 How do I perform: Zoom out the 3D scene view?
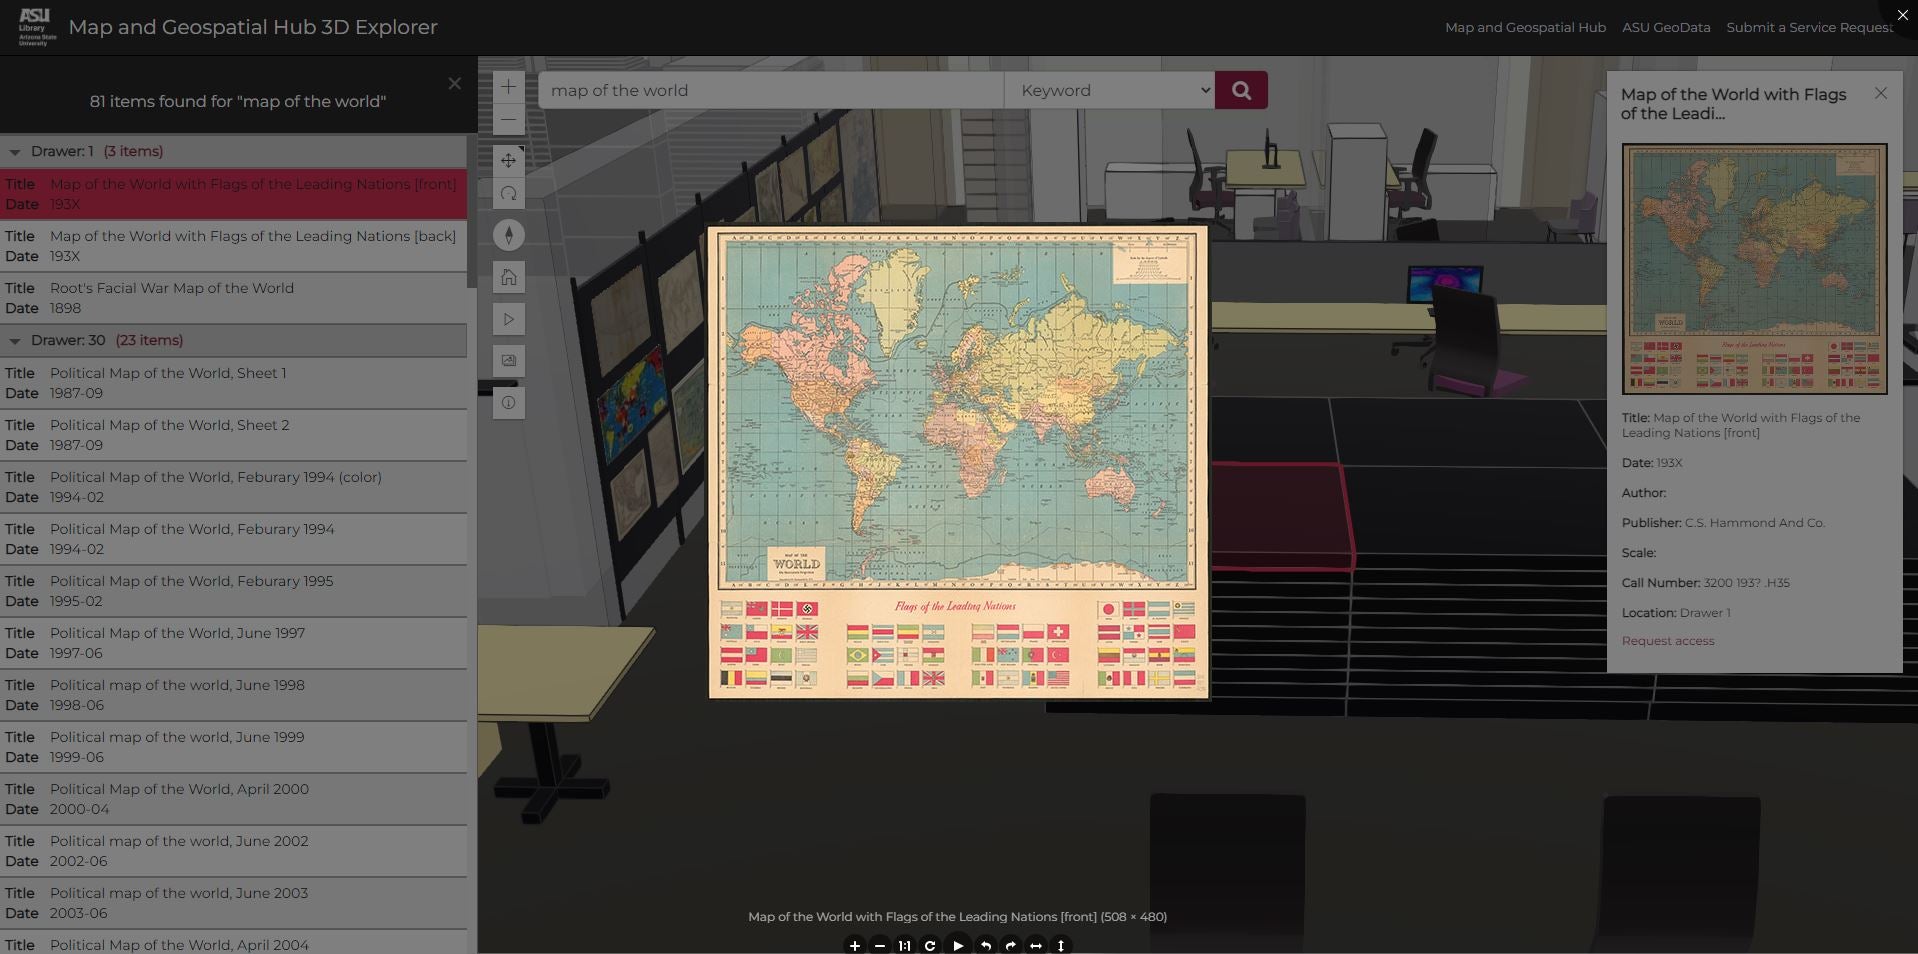pos(508,119)
